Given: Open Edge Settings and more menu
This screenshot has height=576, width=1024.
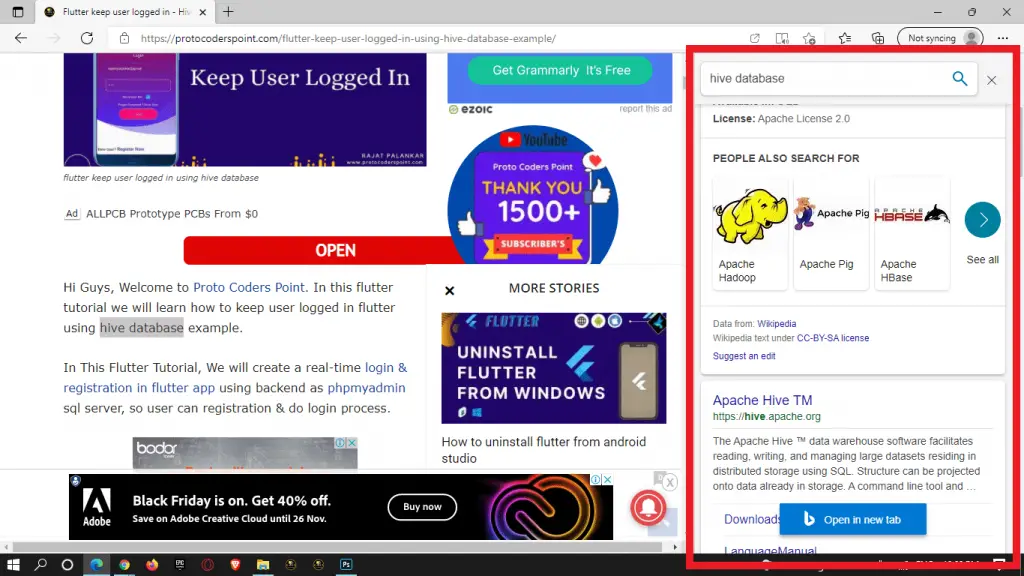Looking at the screenshot, I should pyautogui.click(x=1003, y=38).
